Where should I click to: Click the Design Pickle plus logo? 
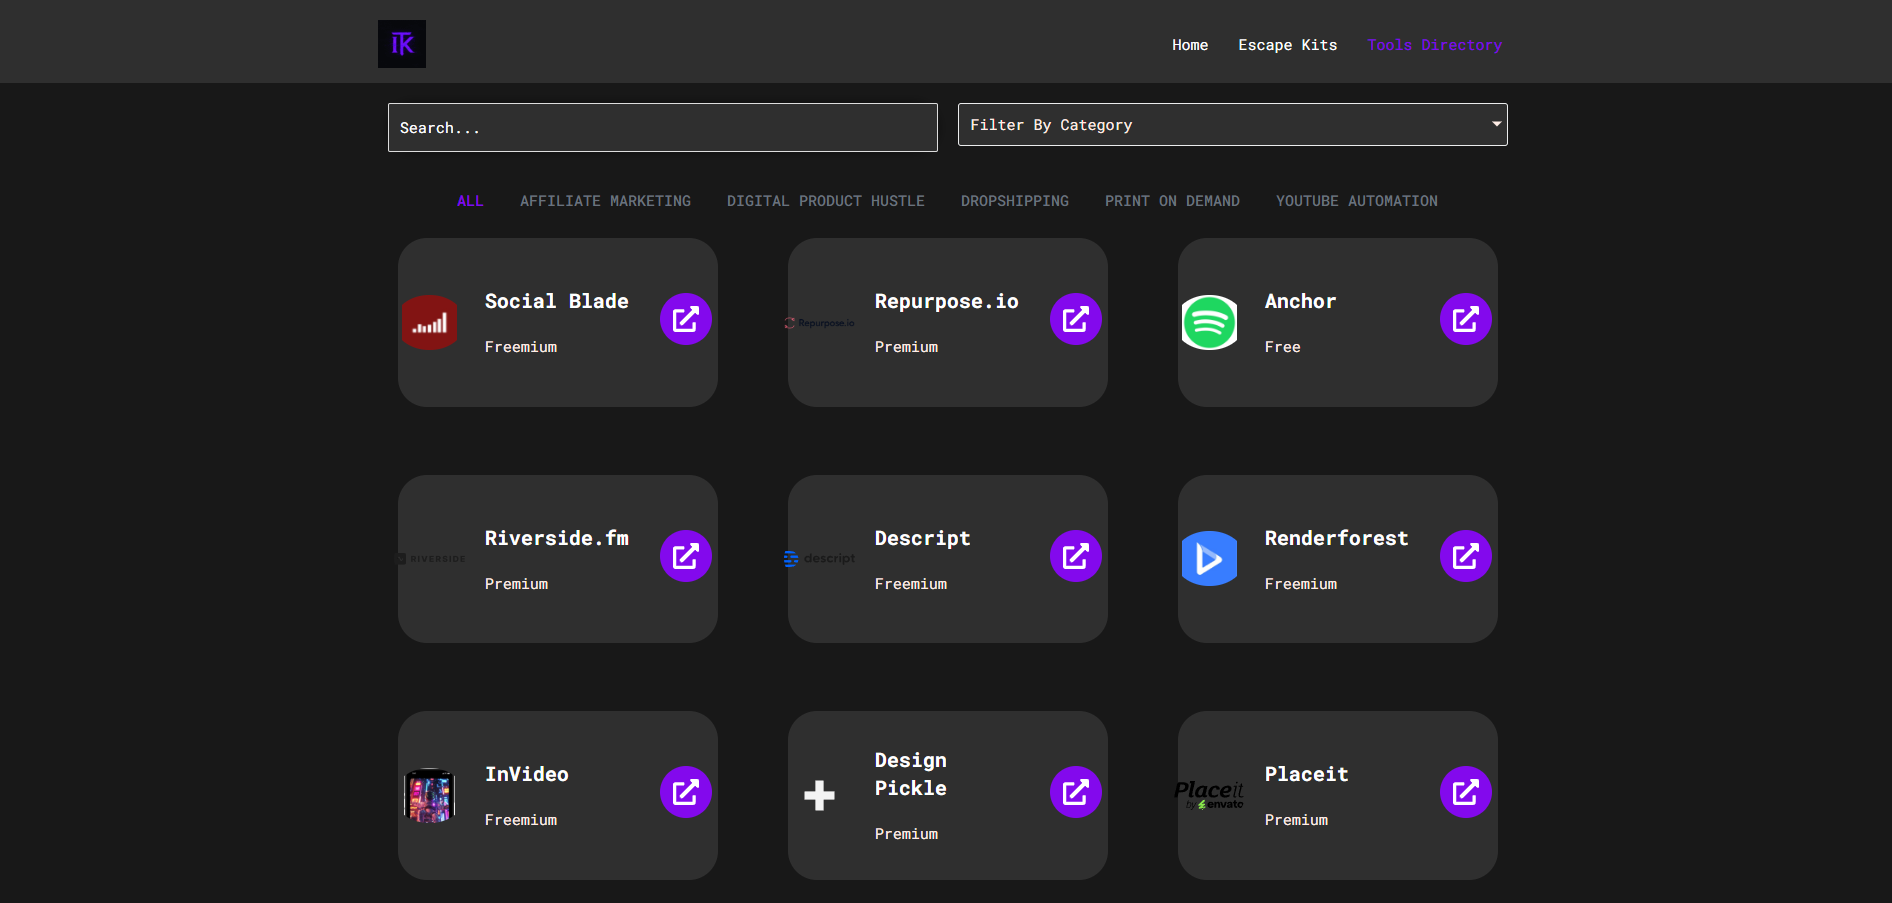point(819,795)
